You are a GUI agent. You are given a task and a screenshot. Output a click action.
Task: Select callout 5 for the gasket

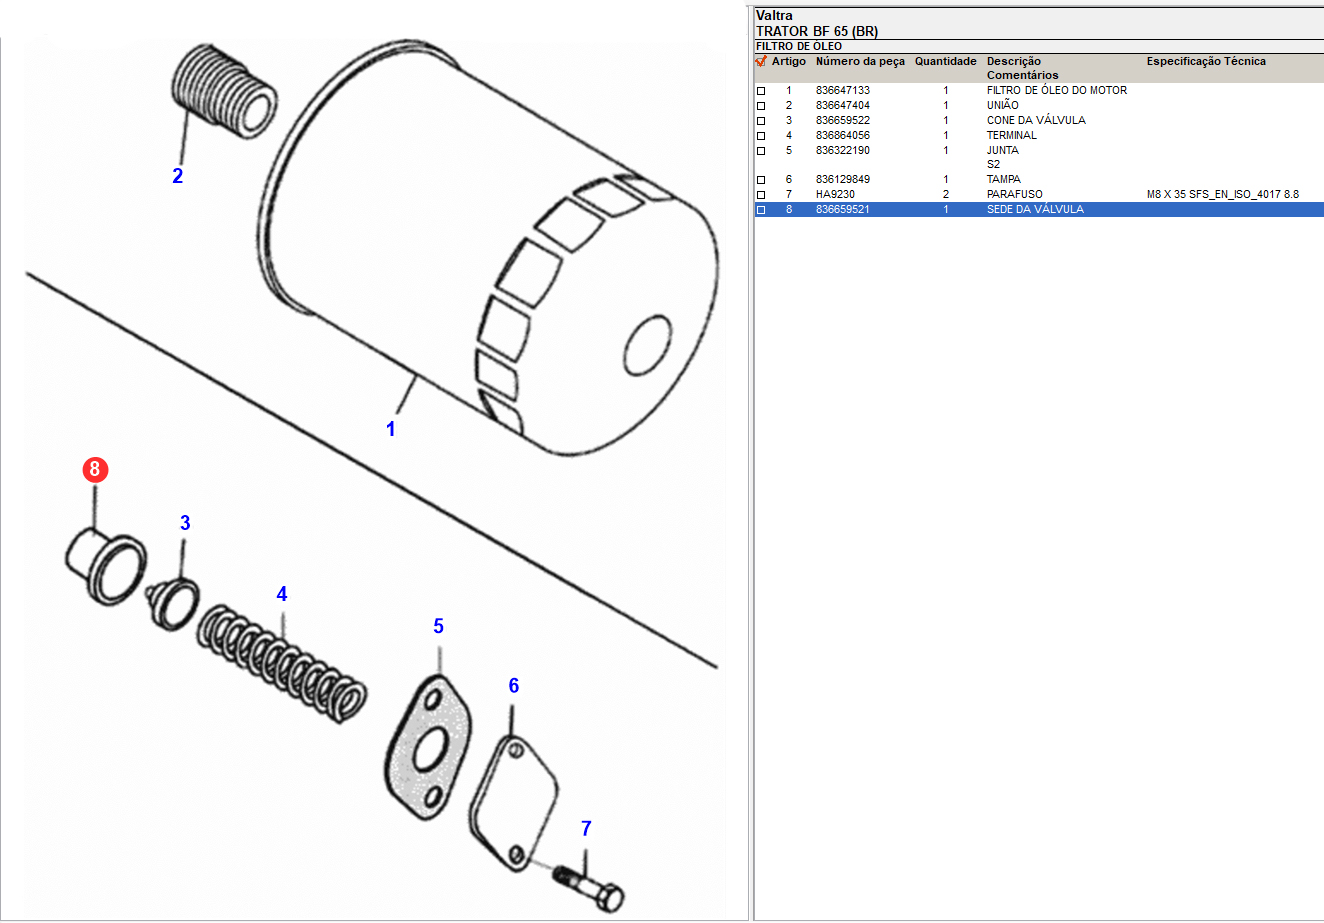tap(438, 626)
